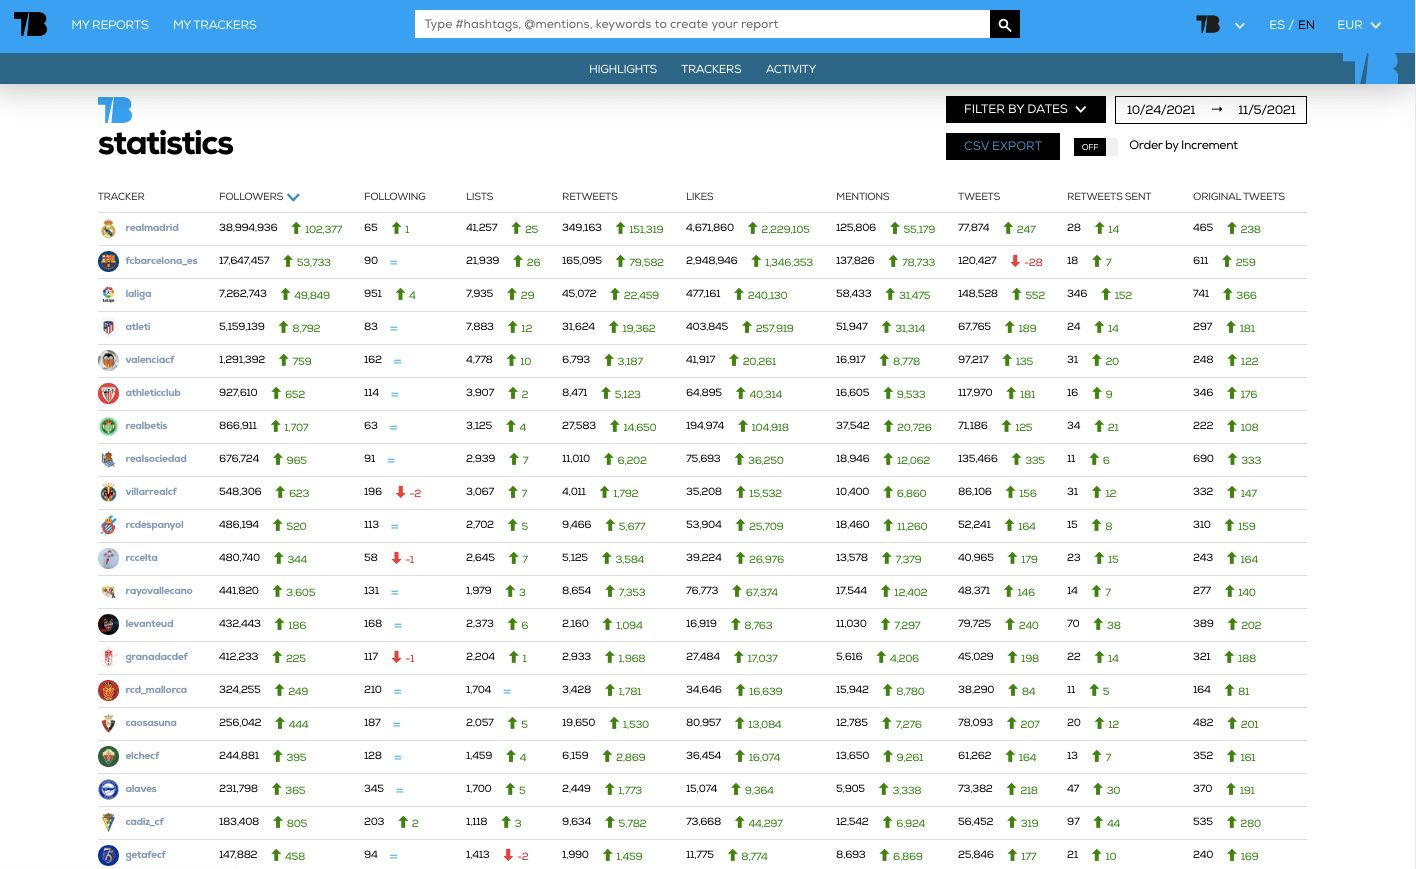Click the alaves crest avatar
The width and height of the screenshot is (1416, 869).
point(108,789)
